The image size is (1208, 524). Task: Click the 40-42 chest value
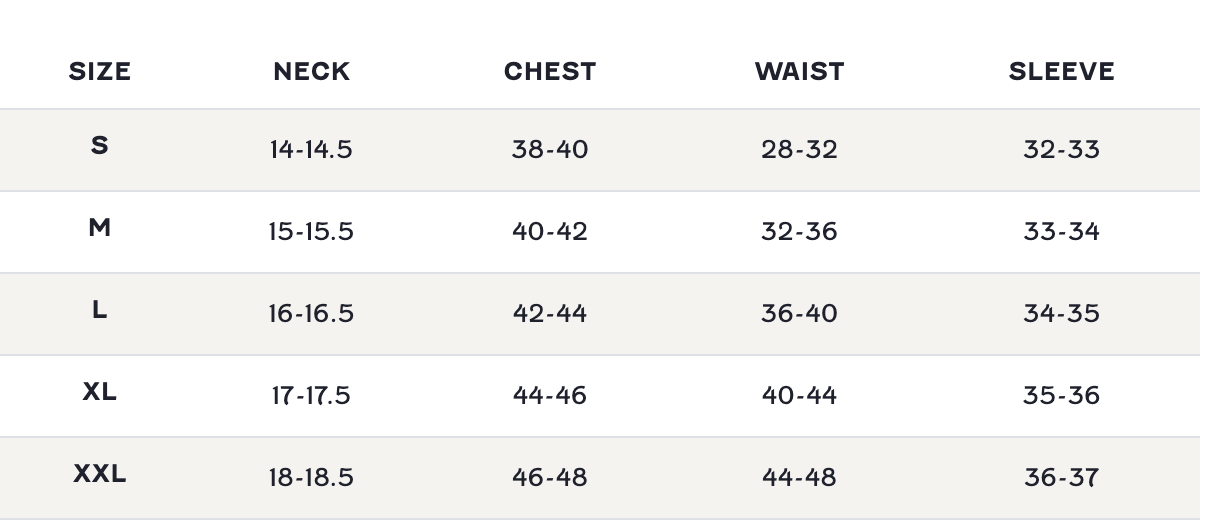(x=550, y=232)
